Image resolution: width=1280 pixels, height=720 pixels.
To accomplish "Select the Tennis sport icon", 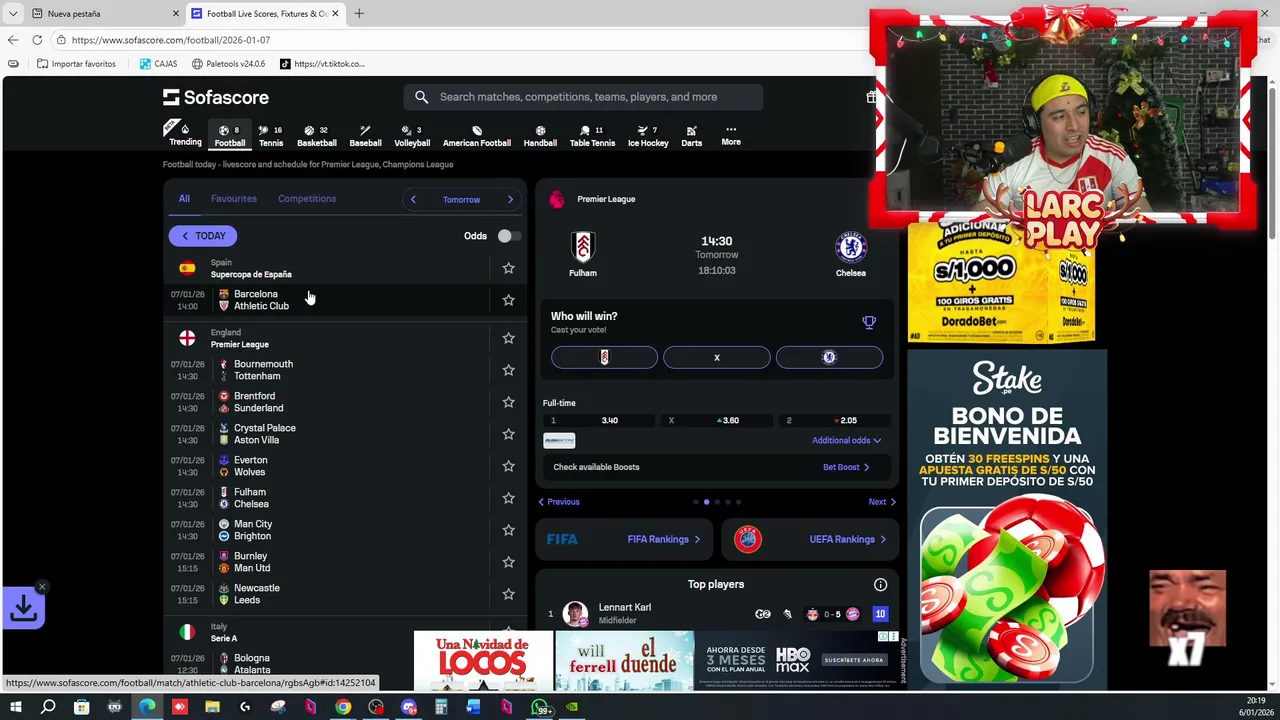I will [271, 136].
